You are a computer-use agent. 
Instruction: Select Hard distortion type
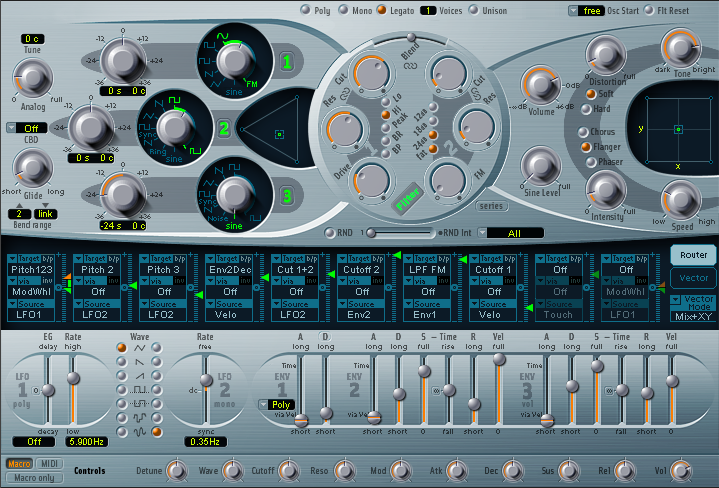[x=585, y=108]
